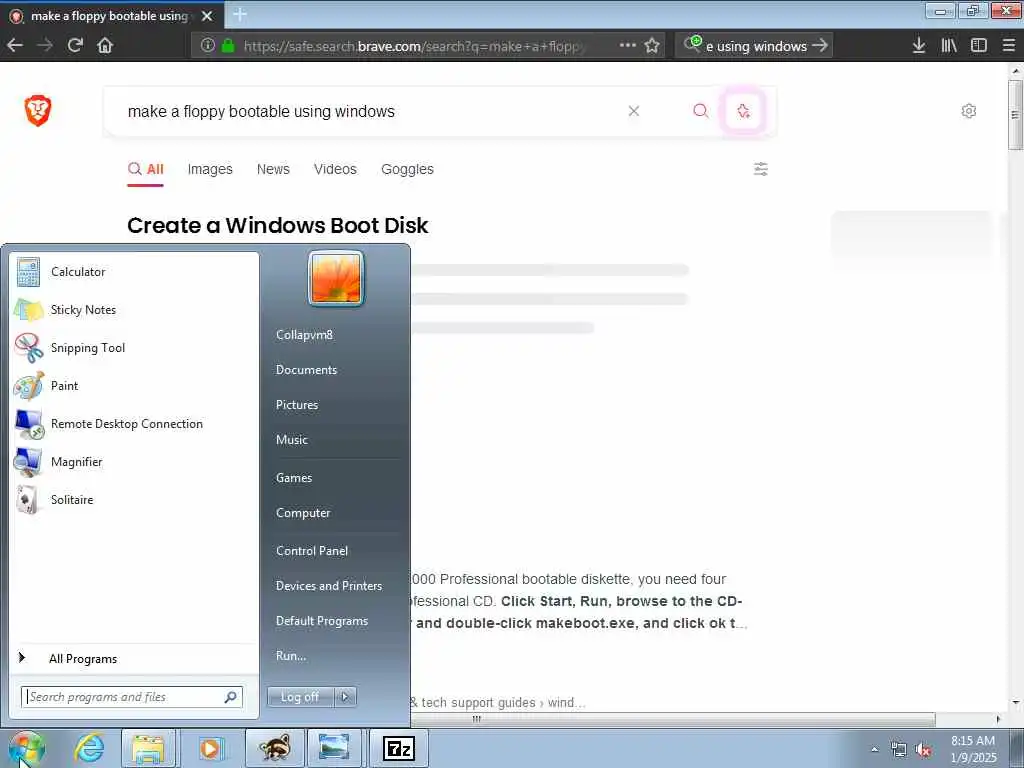Screen dimensions: 1024x768
Task: Launch Magnifier from Start menu
Action: click(x=135, y=461)
